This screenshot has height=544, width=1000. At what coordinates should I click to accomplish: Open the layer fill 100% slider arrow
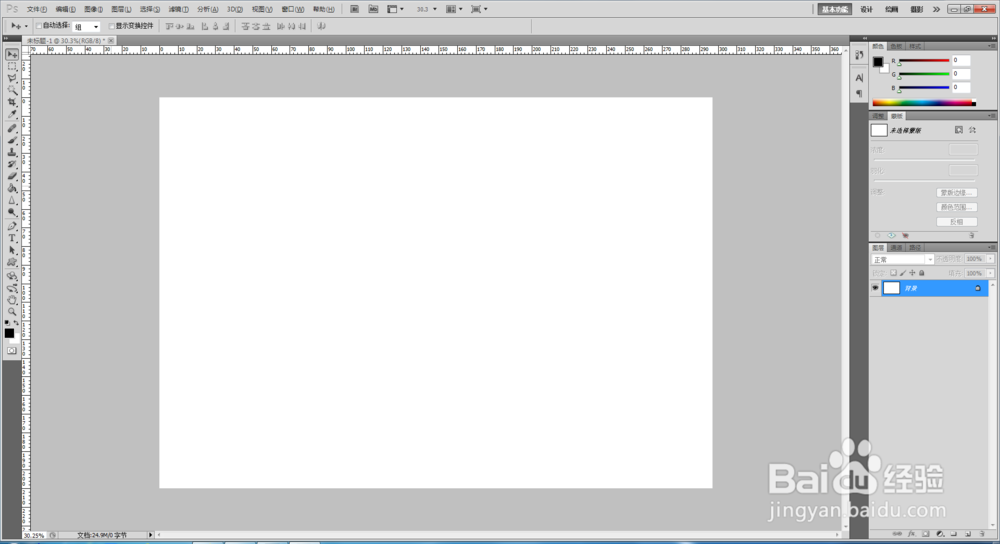990,273
